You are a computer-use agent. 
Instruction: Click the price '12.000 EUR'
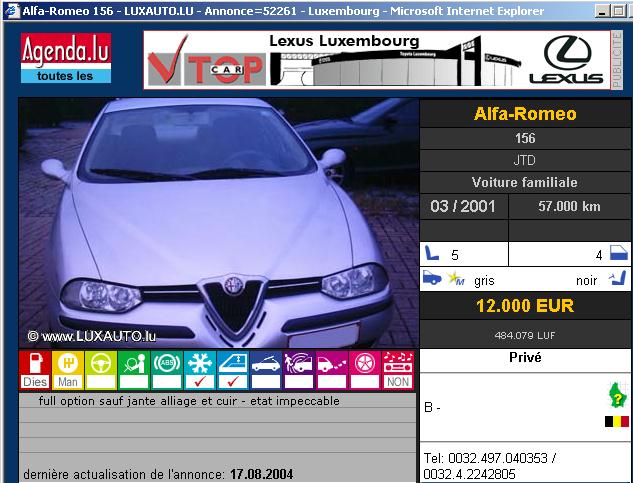pos(525,306)
